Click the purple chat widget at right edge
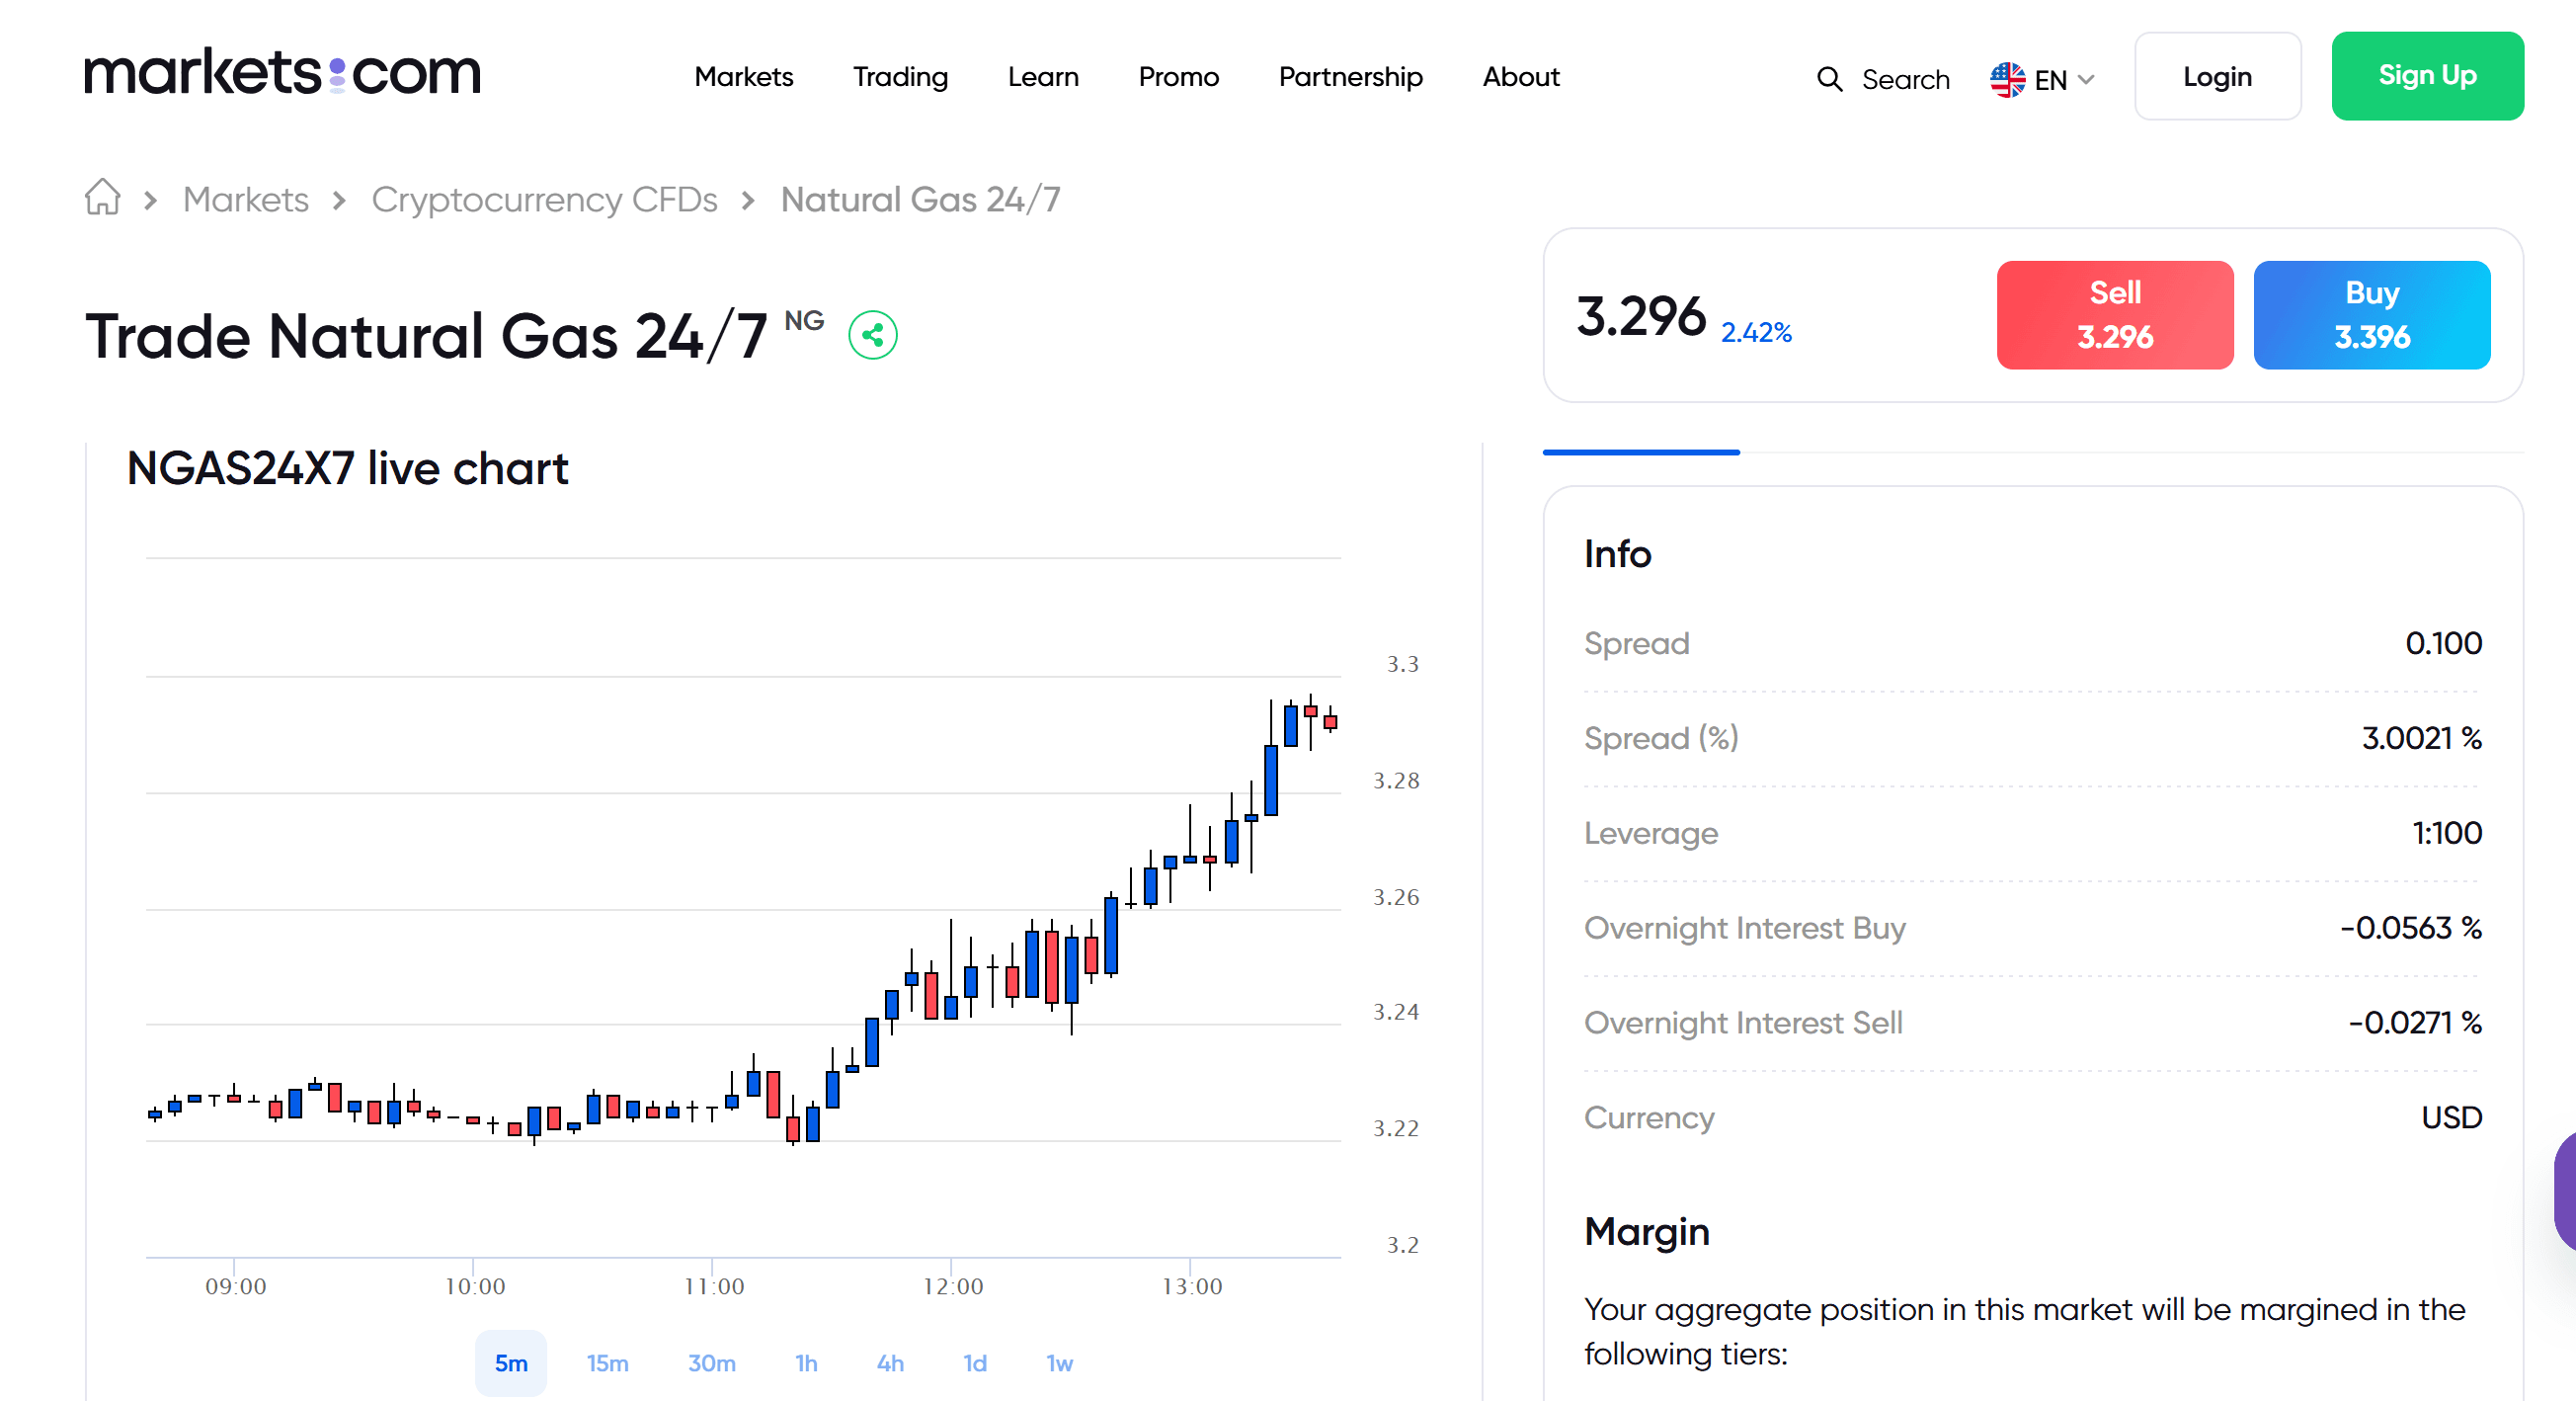 coord(2565,1190)
